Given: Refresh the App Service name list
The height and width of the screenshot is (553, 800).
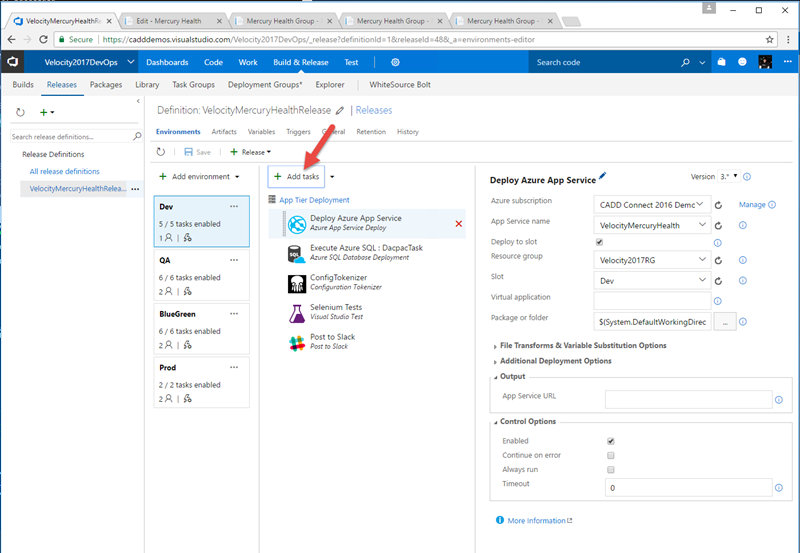Looking at the screenshot, I should pyautogui.click(x=718, y=225).
